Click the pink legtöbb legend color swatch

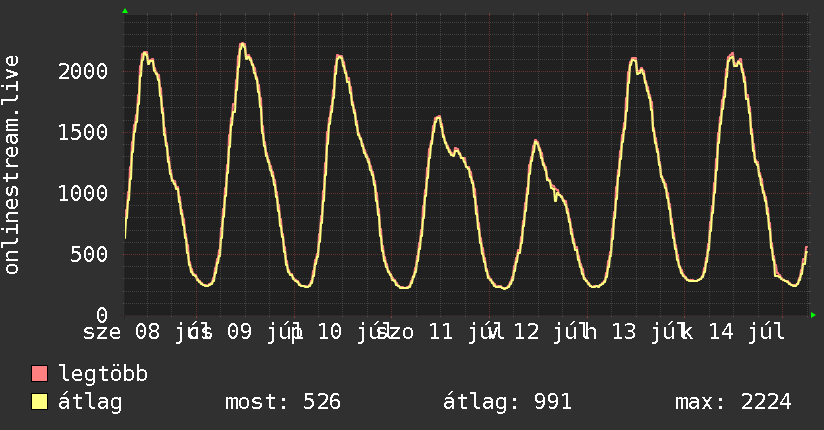pyautogui.click(x=39, y=373)
